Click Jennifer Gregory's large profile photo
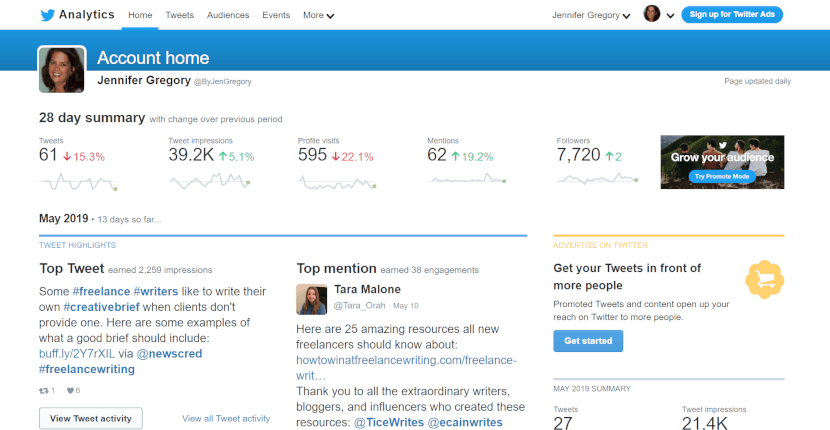The image size is (830, 430). click(61, 69)
